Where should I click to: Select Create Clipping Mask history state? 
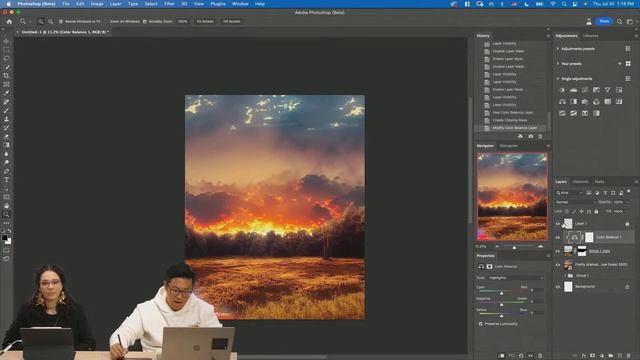[509, 120]
